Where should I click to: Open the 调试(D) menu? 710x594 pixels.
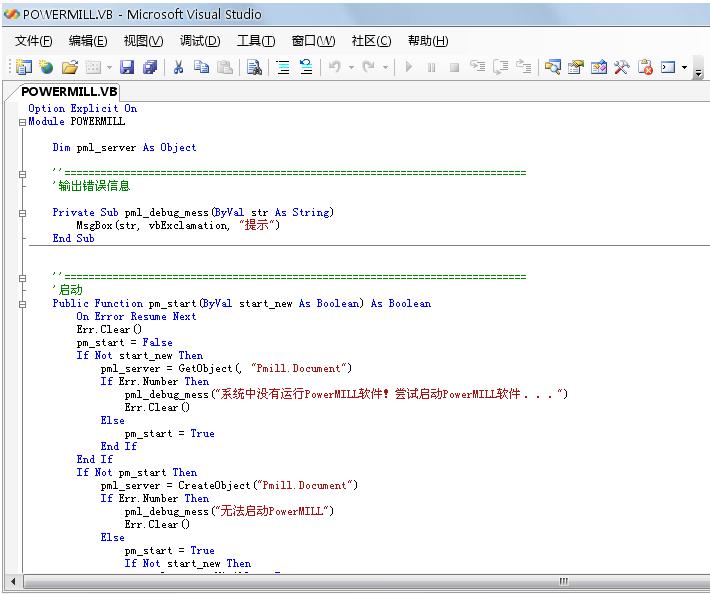(x=200, y=41)
